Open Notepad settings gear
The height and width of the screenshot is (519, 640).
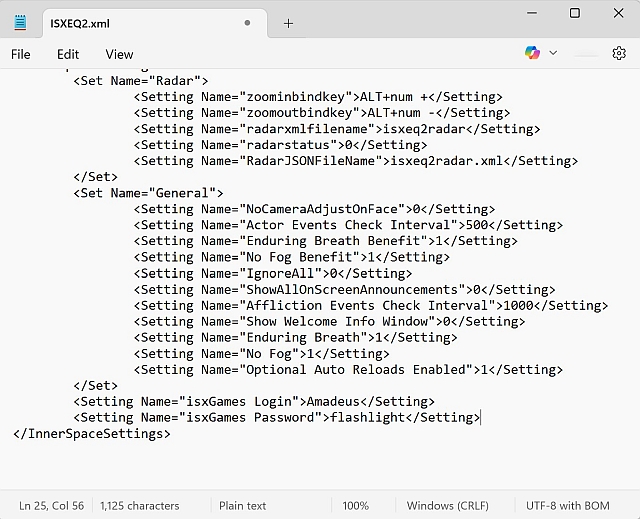click(618, 53)
